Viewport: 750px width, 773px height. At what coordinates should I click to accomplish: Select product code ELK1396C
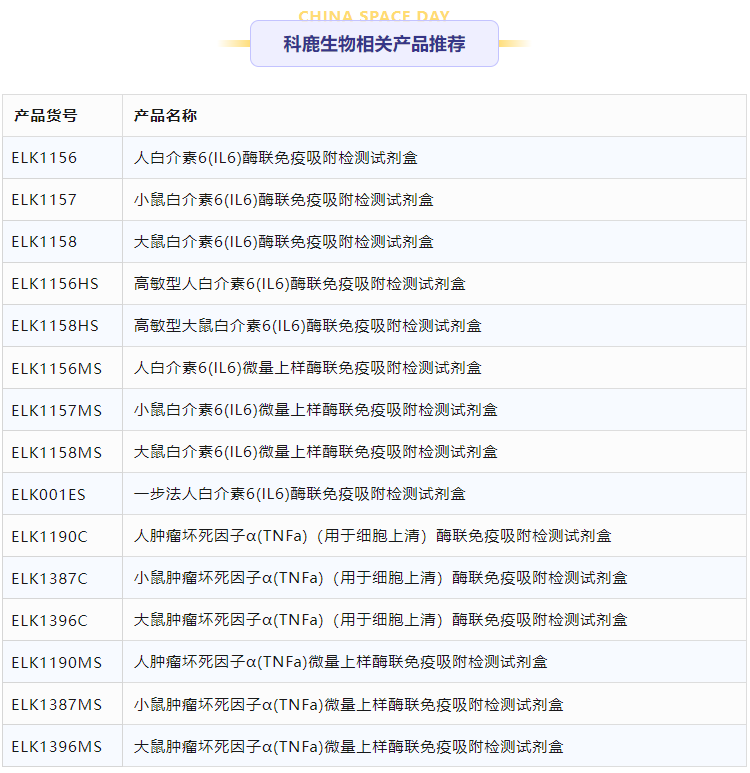pos(50,620)
